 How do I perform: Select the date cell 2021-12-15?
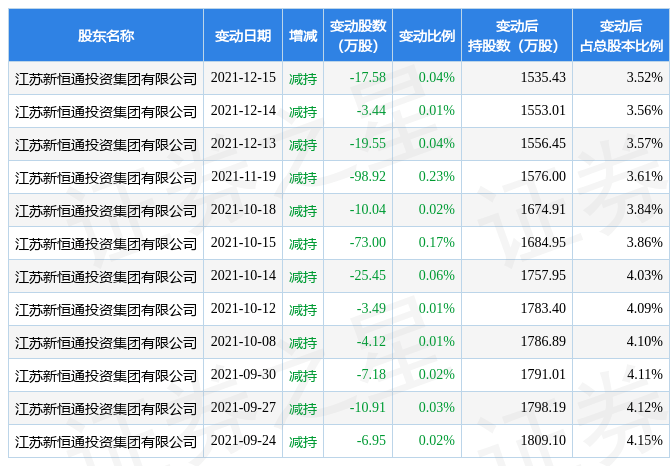pos(243,77)
